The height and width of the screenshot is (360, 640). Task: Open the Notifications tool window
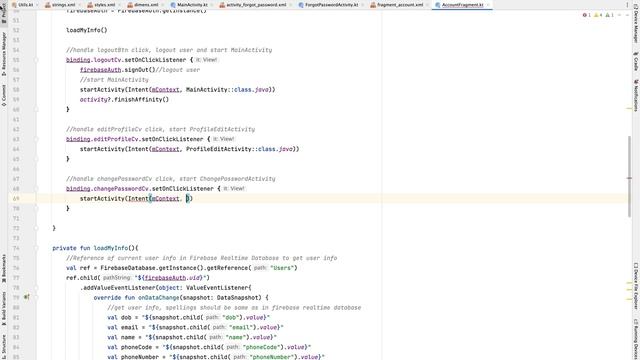coord(636,95)
